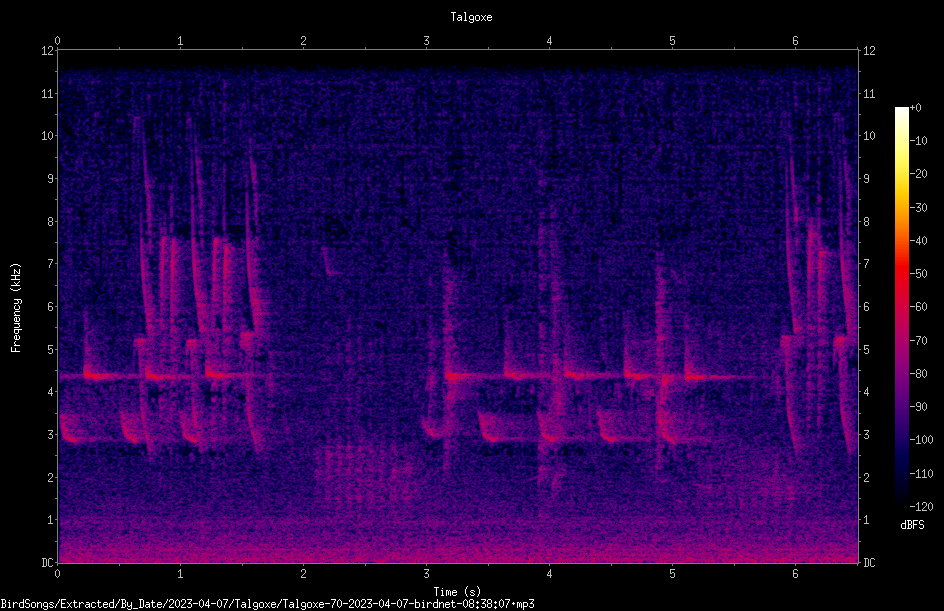Click the 5 second tick on the bottom time axis
The height and width of the screenshot is (611, 944).
[x=672, y=574]
